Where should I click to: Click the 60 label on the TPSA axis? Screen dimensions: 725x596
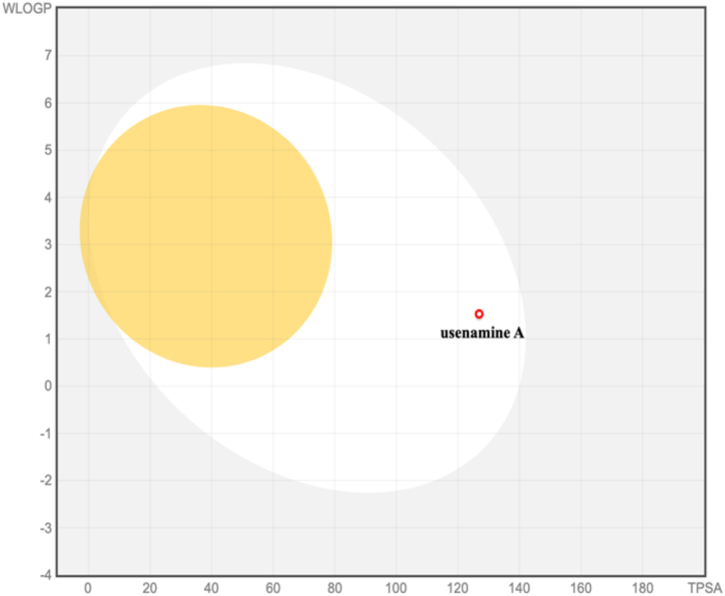tap(273, 587)
